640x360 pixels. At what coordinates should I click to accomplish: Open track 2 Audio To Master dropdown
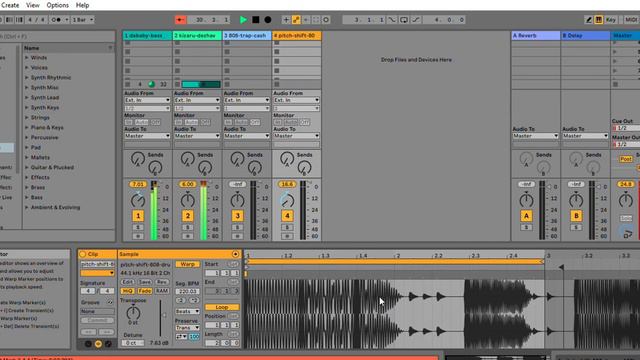[x=197, y=136]
